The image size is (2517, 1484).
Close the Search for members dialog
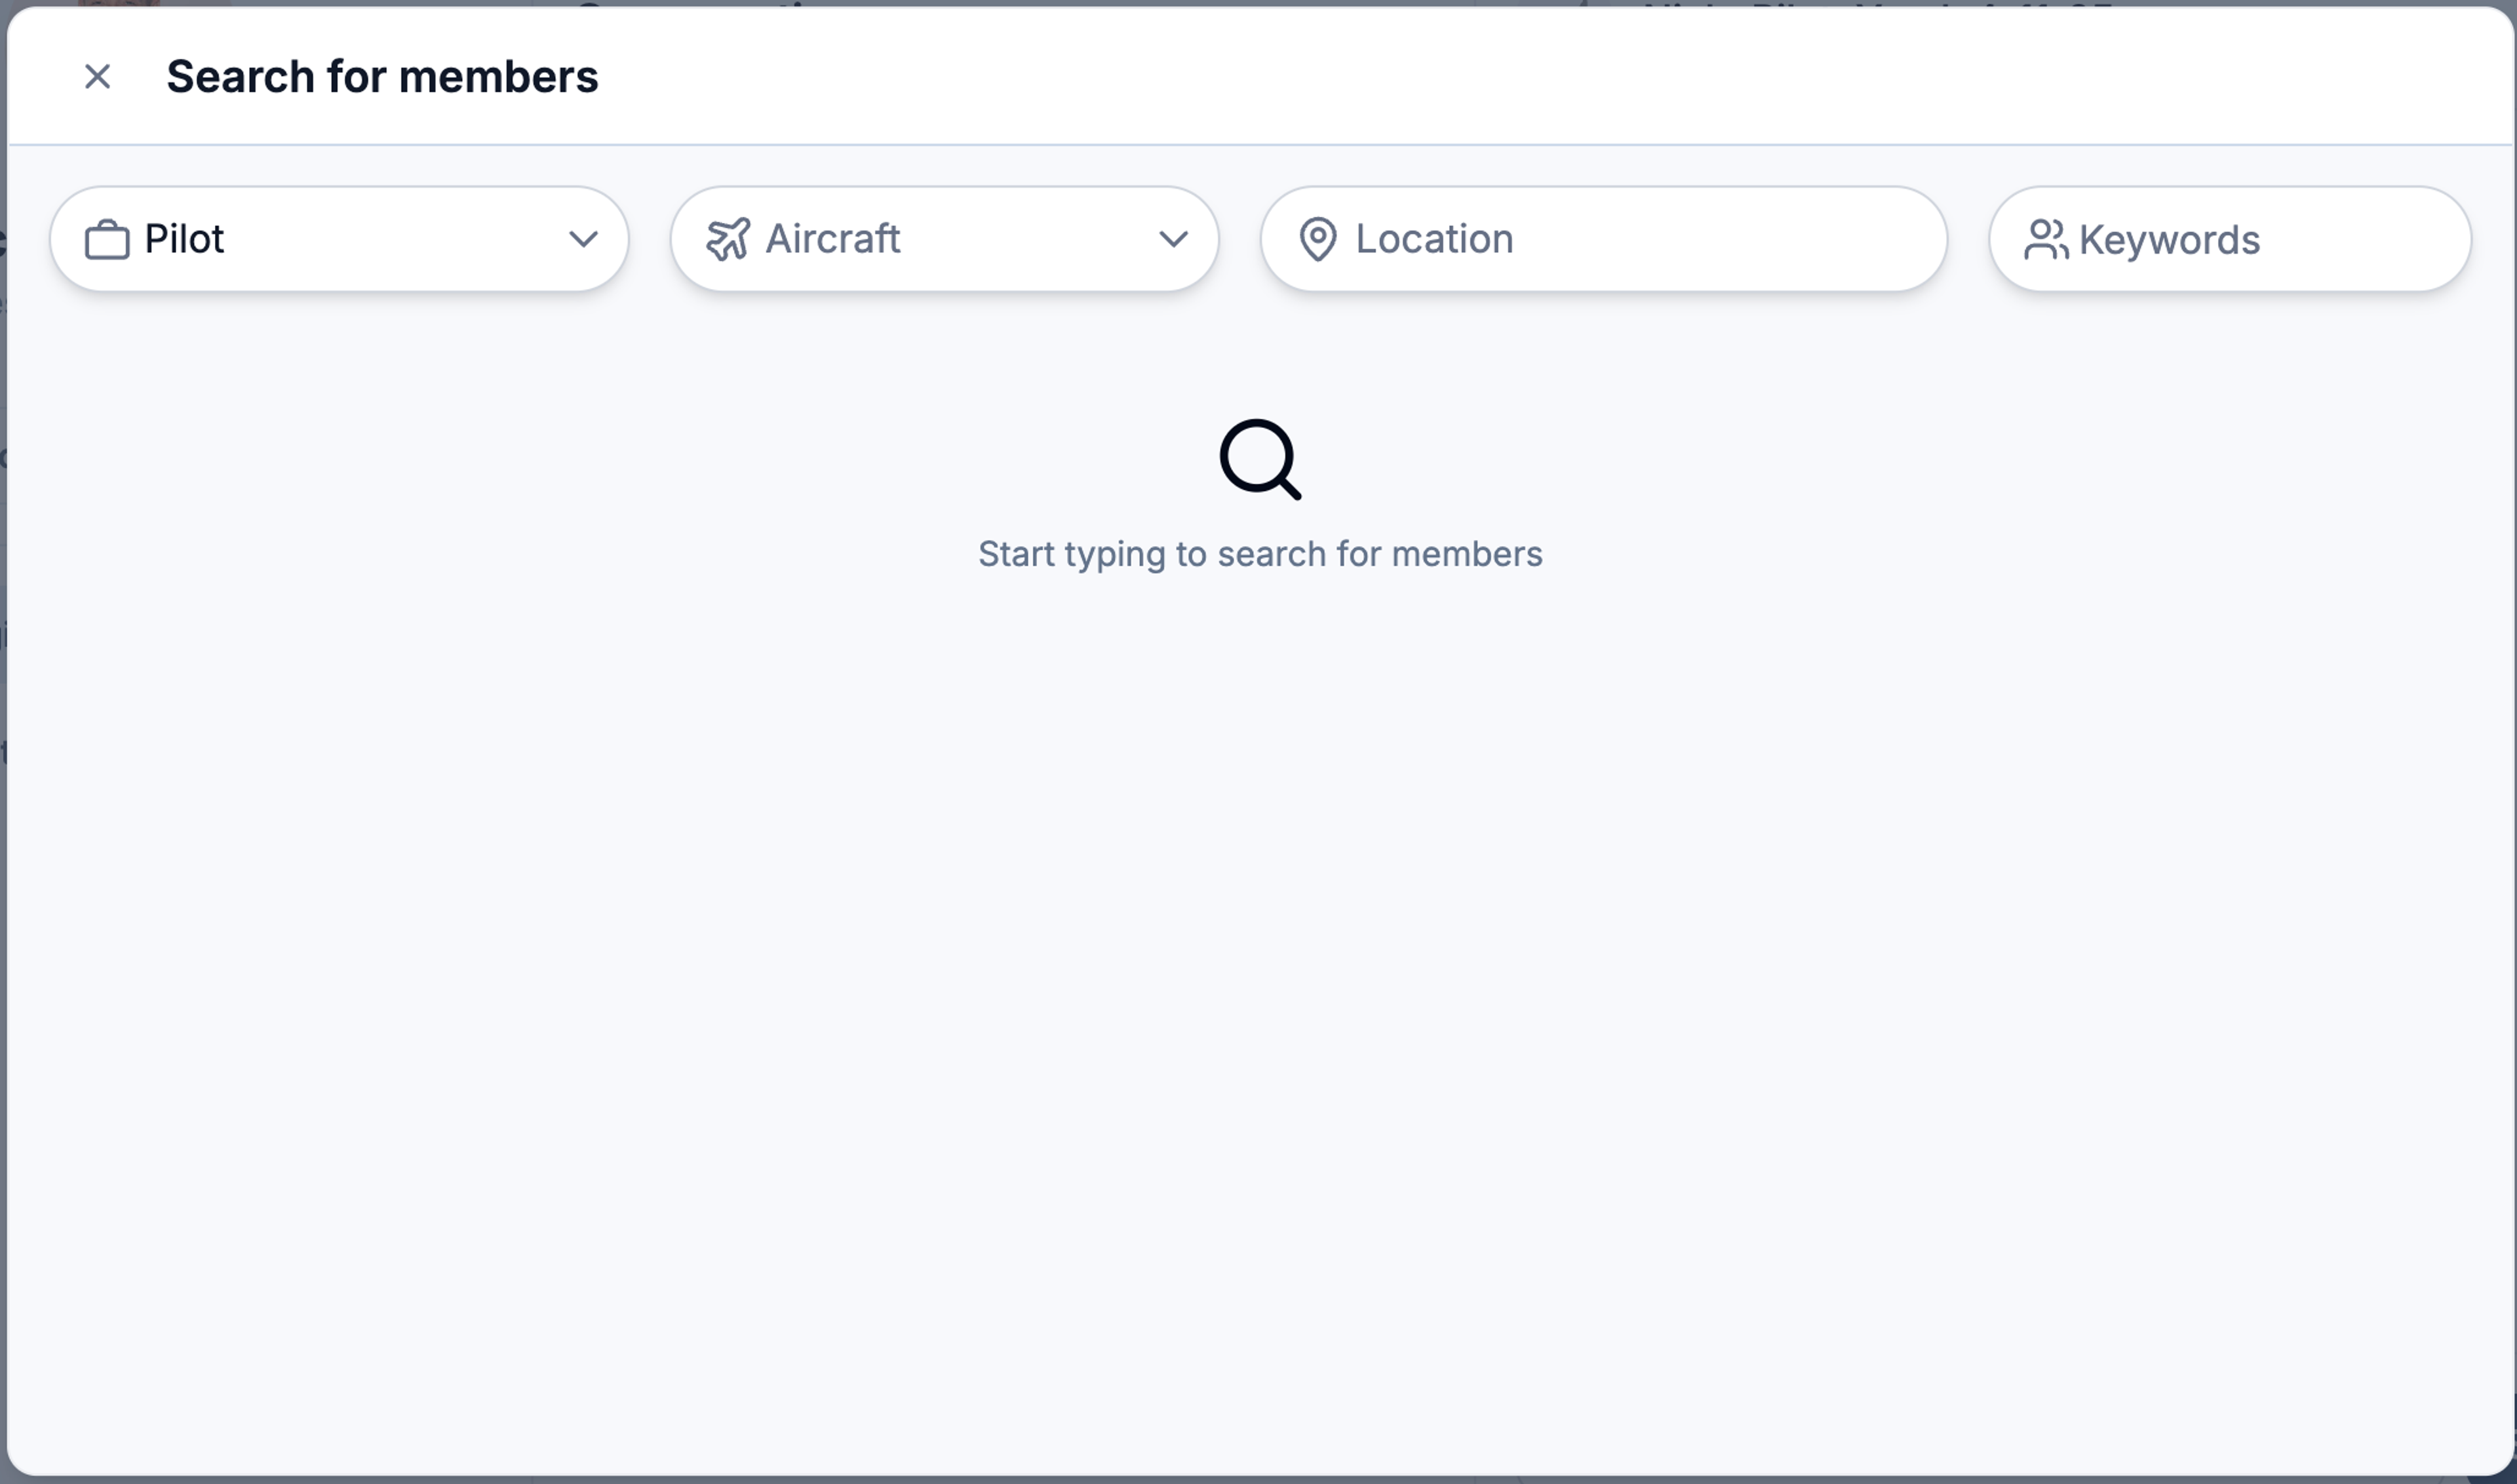pos(97,77)
